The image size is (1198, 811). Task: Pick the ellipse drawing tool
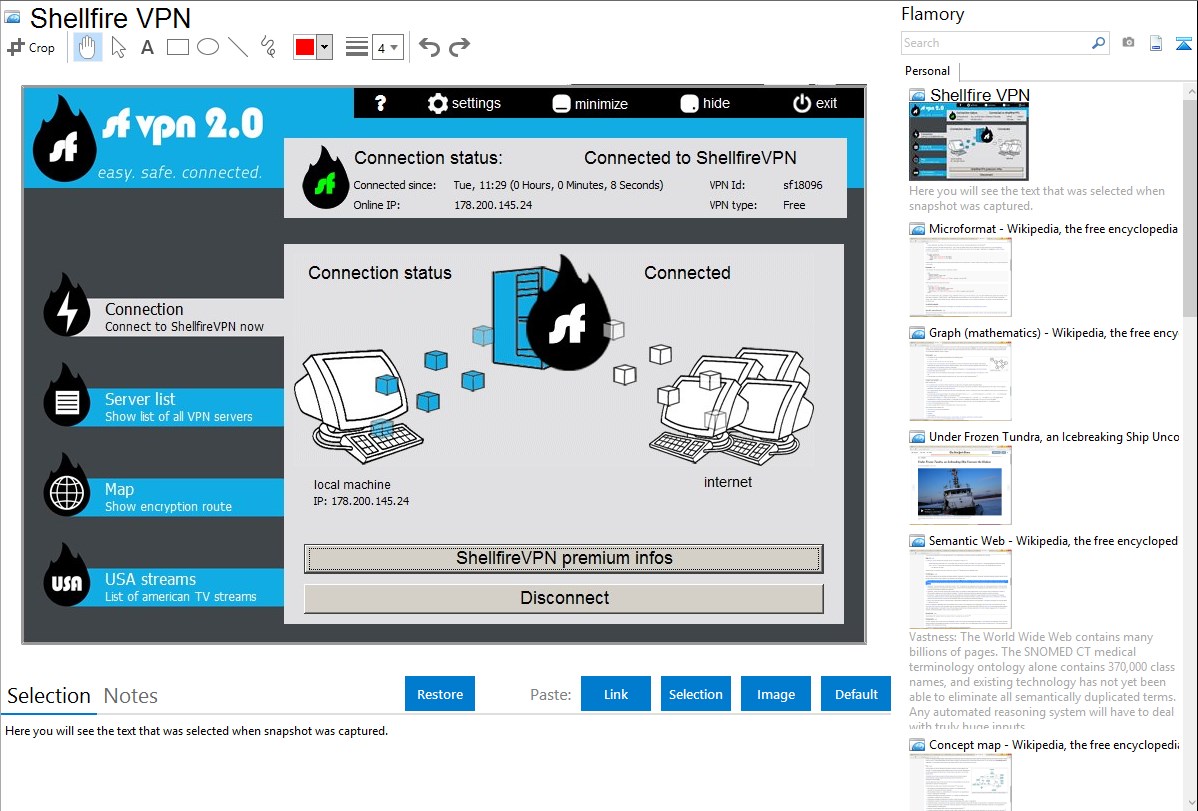click(208, 47)
